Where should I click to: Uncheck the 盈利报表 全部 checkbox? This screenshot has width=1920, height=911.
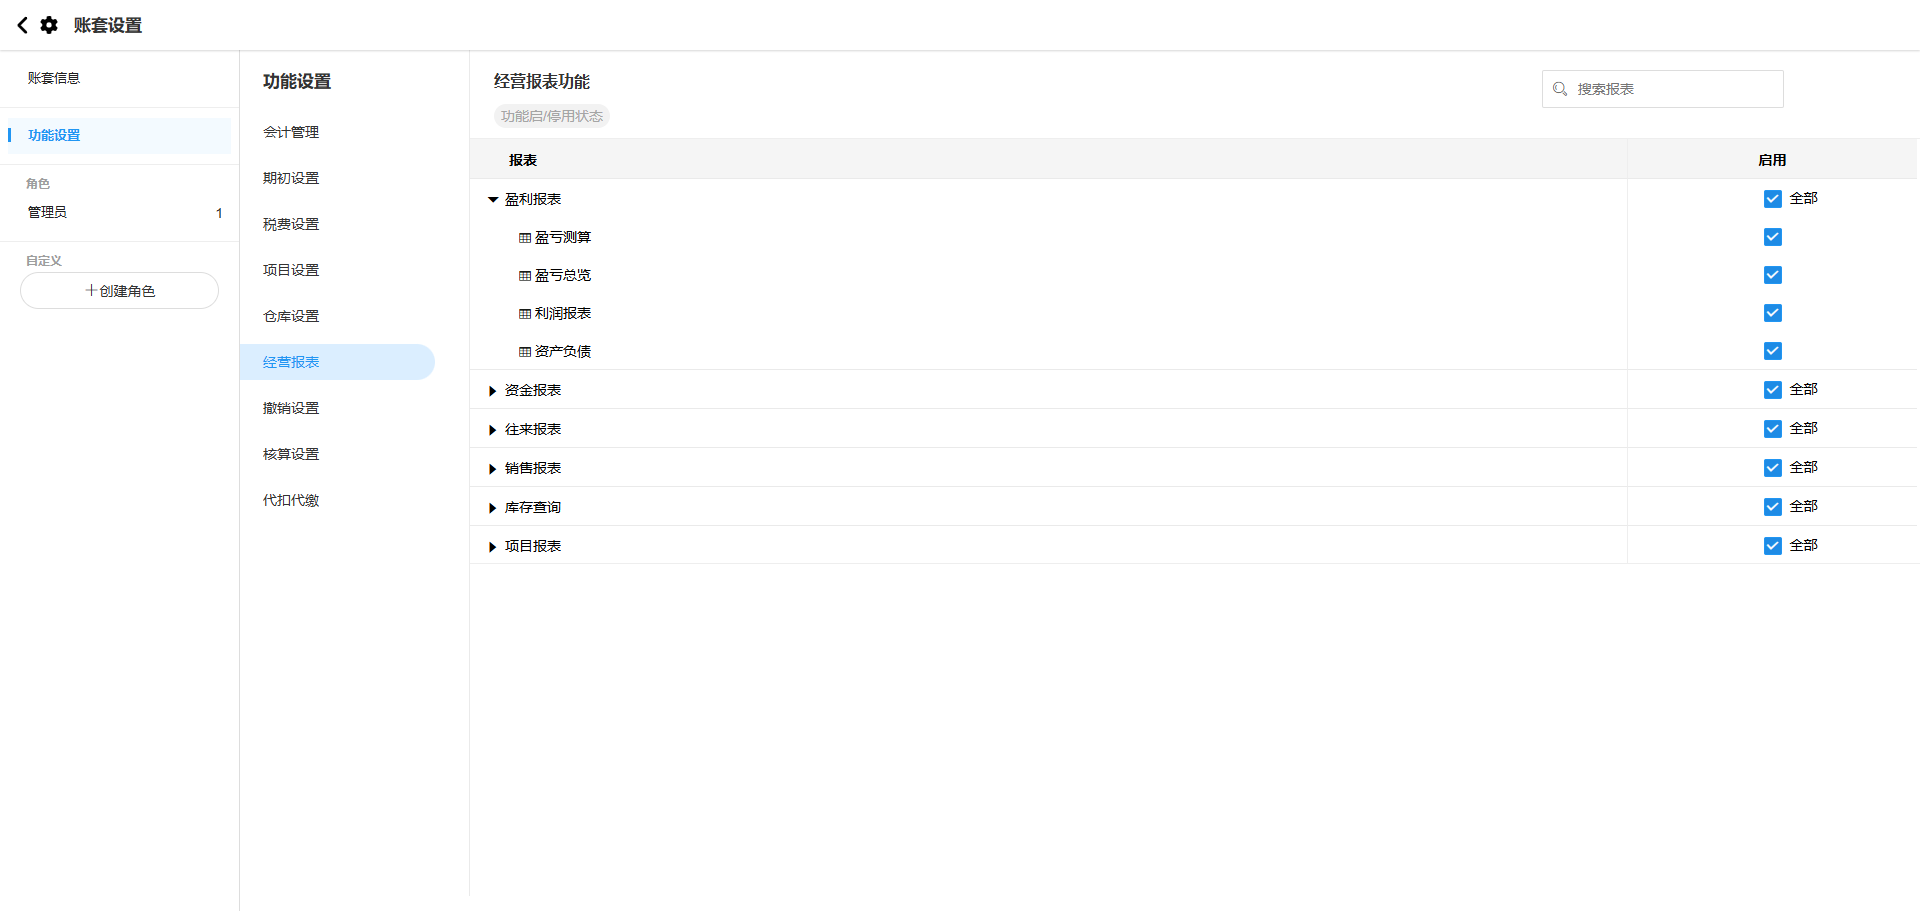tap(1772, 199)
